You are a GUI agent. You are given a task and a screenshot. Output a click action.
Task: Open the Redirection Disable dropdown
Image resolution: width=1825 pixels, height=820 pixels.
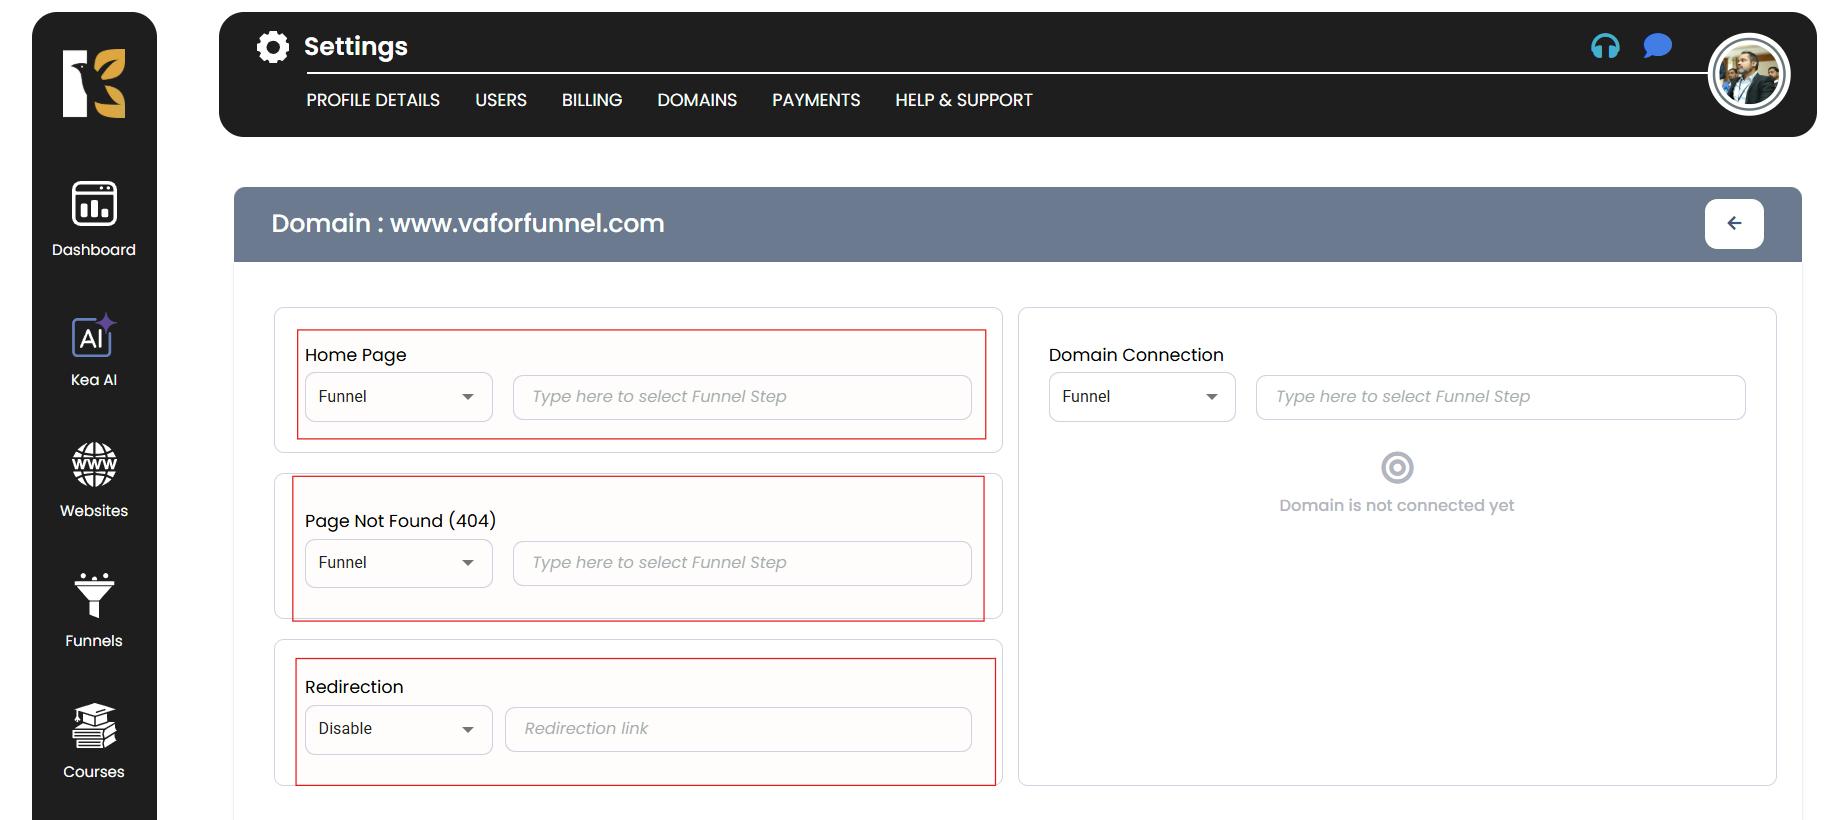398,729
